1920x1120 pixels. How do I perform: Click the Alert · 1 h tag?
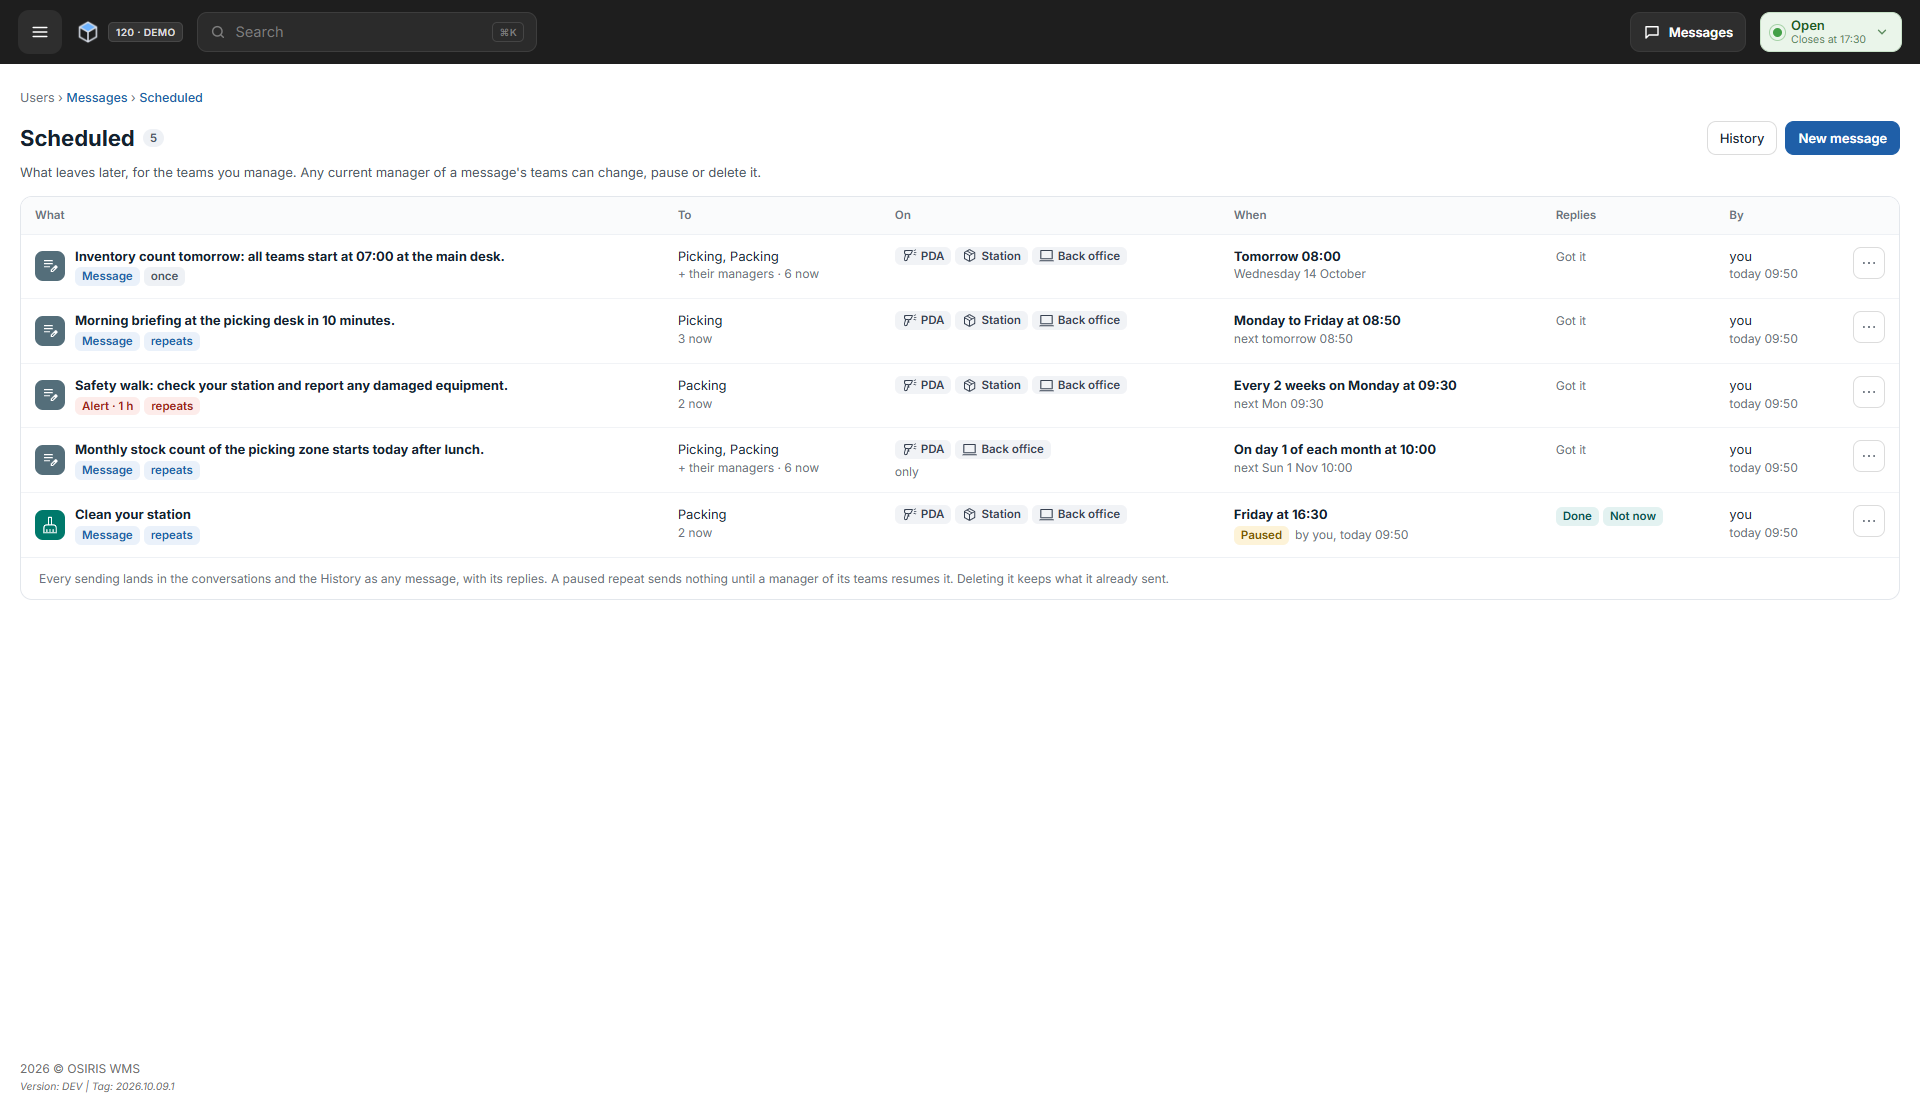[107, 406]
